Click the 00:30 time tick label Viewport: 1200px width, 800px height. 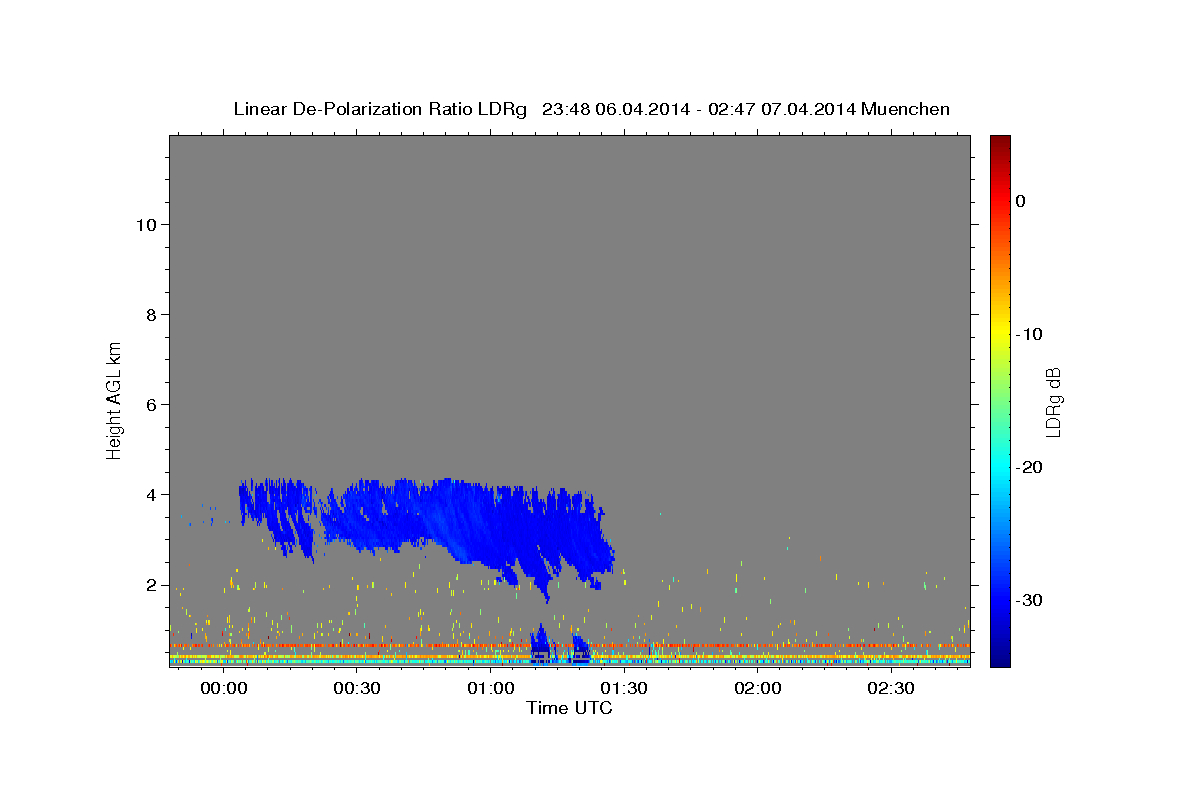point(357,689)
